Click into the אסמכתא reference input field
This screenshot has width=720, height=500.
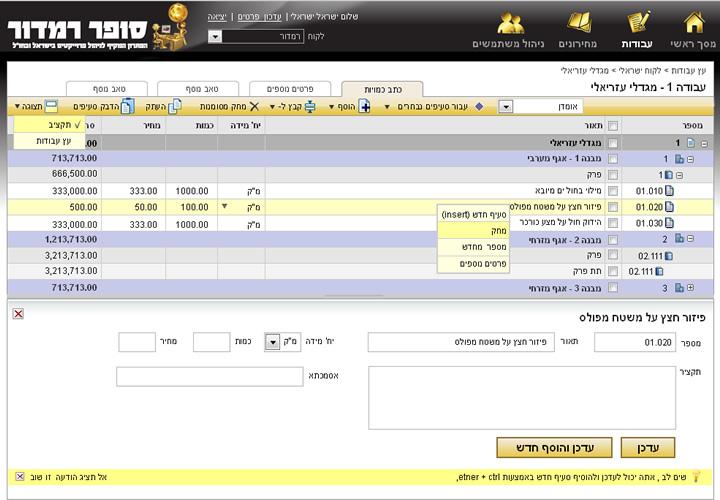point(209,377)
